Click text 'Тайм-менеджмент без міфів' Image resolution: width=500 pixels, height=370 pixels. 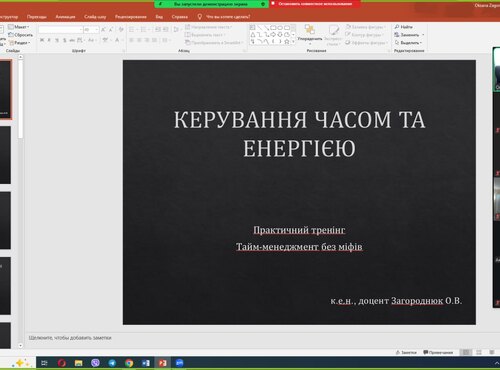[x=299, y=247]
